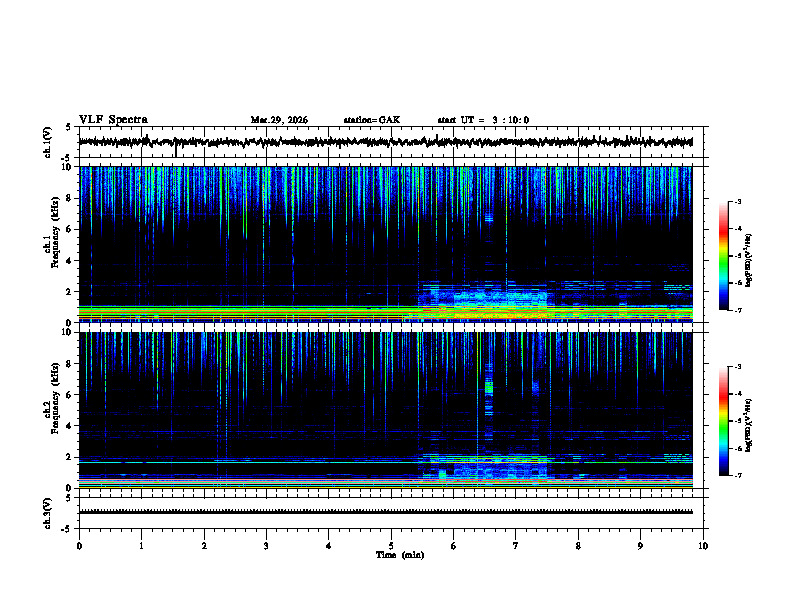The width and height of the screenshot is (792, 612).
Task: Click the "VLF Spectra" title text
Action: pos(113,120)
